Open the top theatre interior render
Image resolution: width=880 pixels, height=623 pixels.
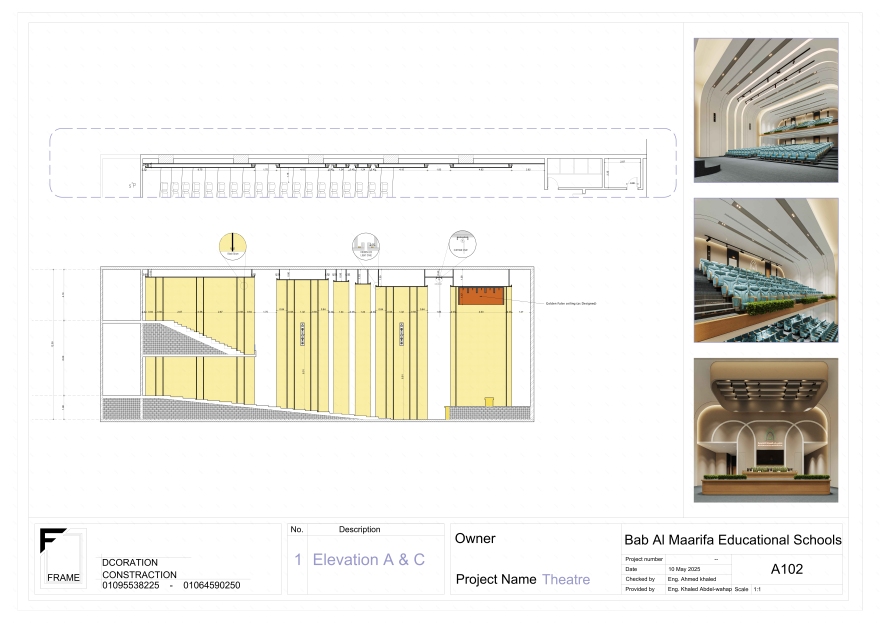(766, 110)
